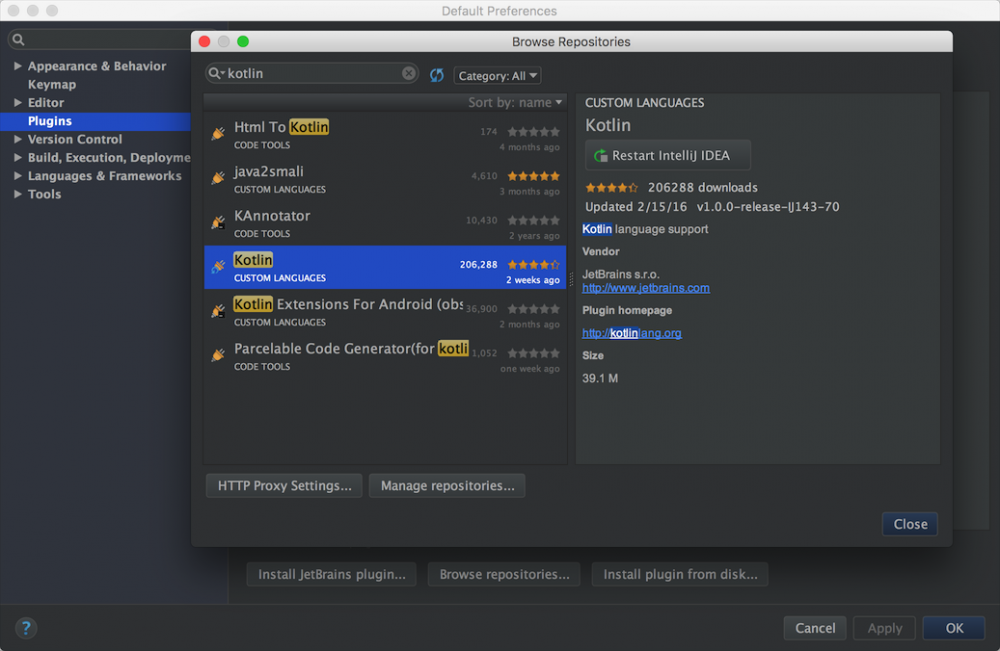Open the Sort by: name dropdown
1000x651 pixels.
515,103
